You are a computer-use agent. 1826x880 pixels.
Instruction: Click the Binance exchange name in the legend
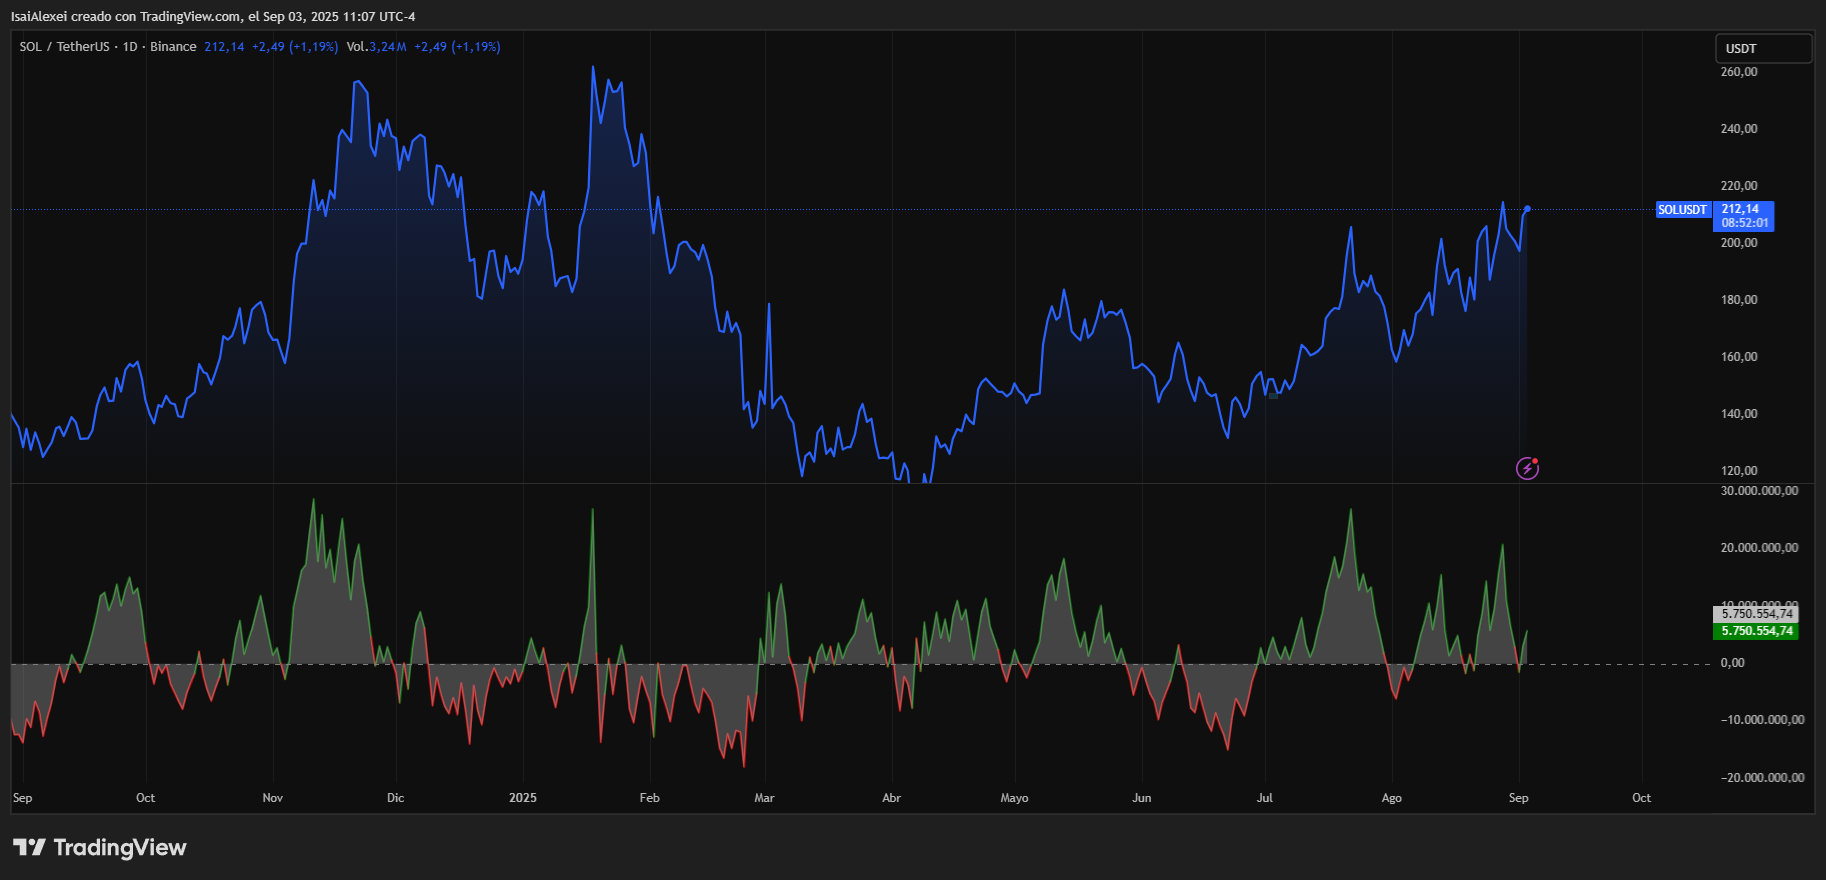tap(173, 47)
